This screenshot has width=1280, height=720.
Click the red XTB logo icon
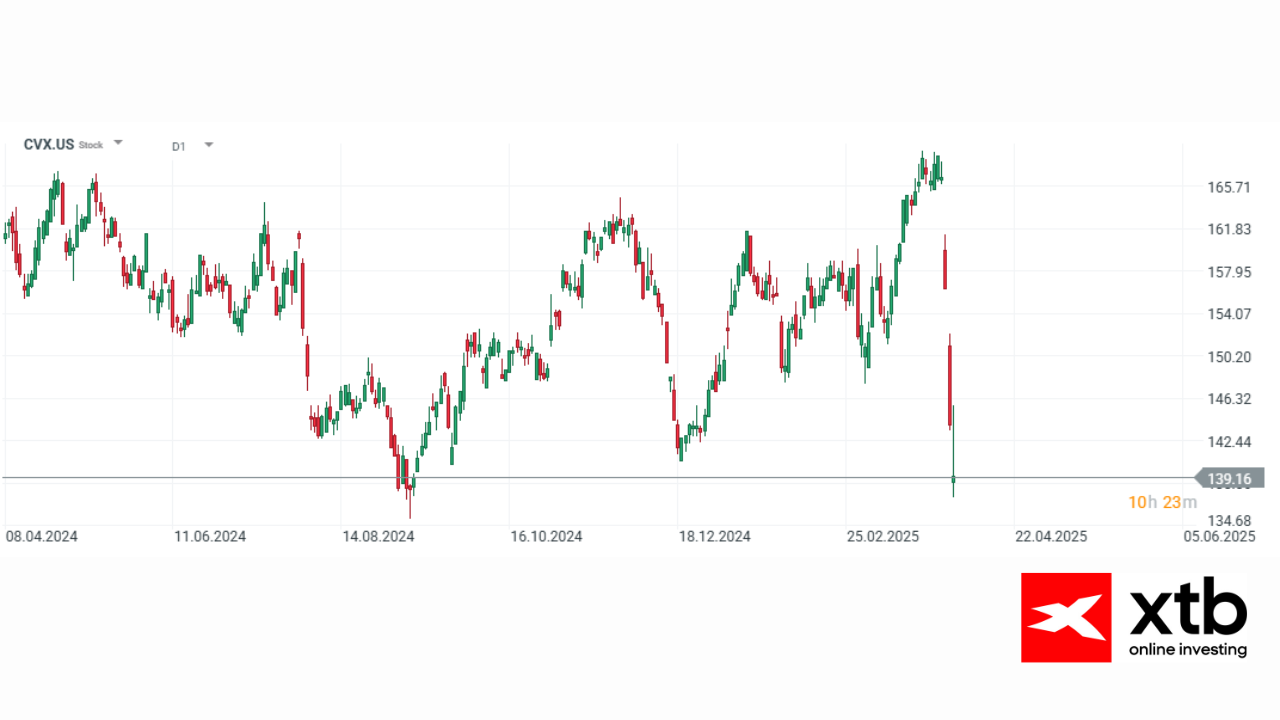[x=1066, y=617]
